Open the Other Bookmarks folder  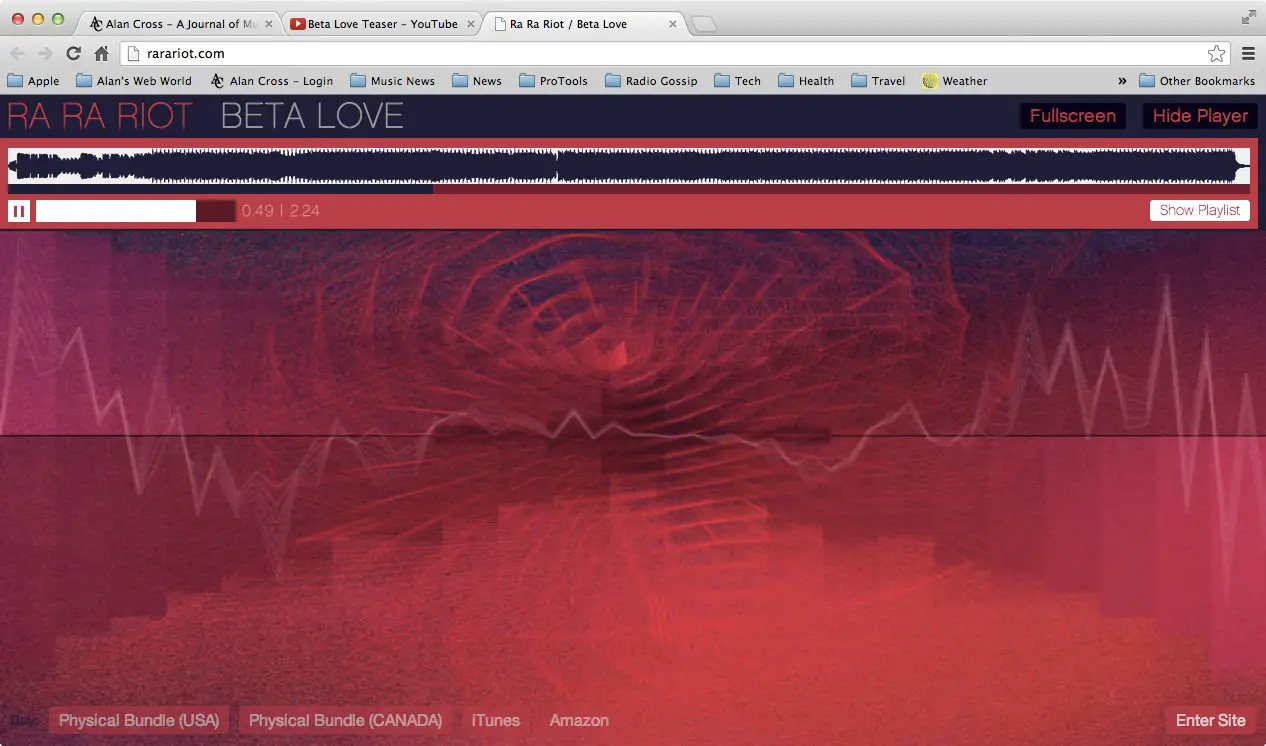(x=1197, y=81)
